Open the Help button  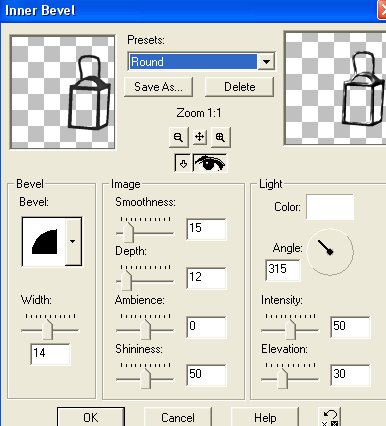[265, 417]
